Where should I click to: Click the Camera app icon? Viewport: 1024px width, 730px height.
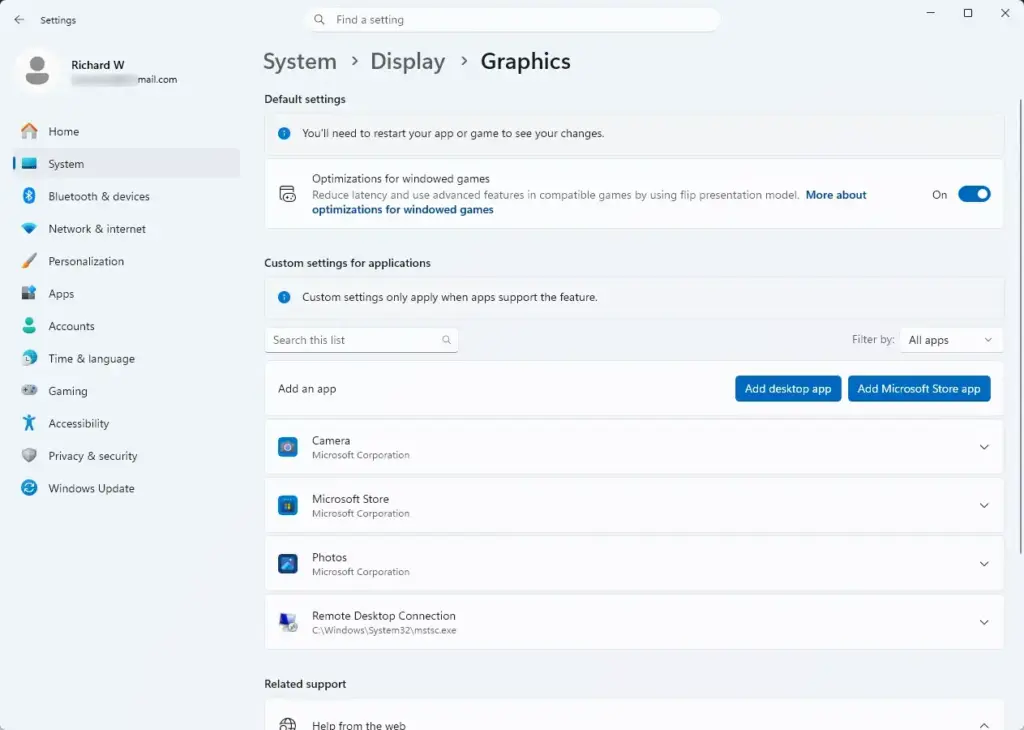click(x=287, y=447)
